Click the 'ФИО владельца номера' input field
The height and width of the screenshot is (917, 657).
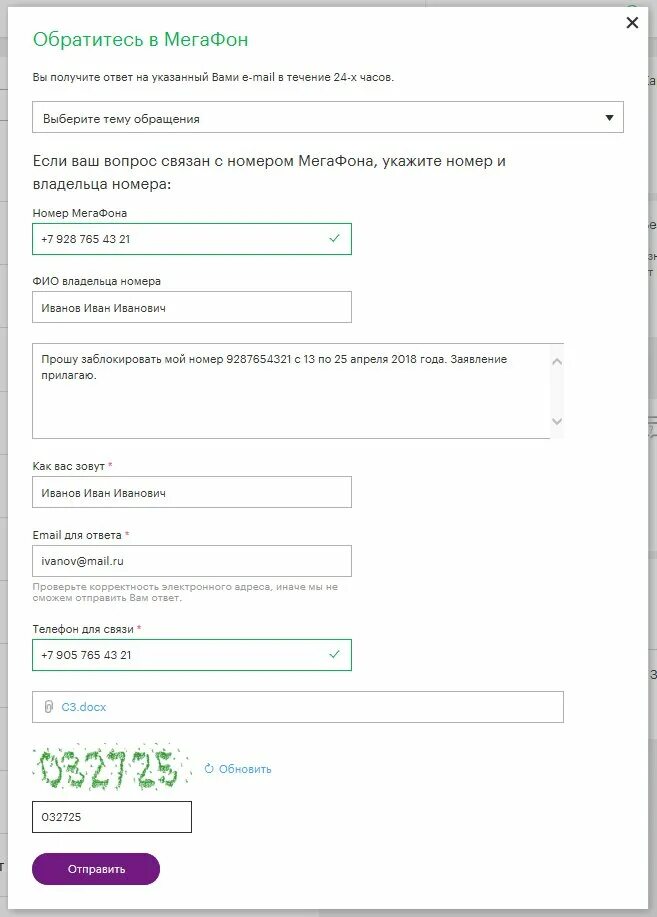coord(192,308)
